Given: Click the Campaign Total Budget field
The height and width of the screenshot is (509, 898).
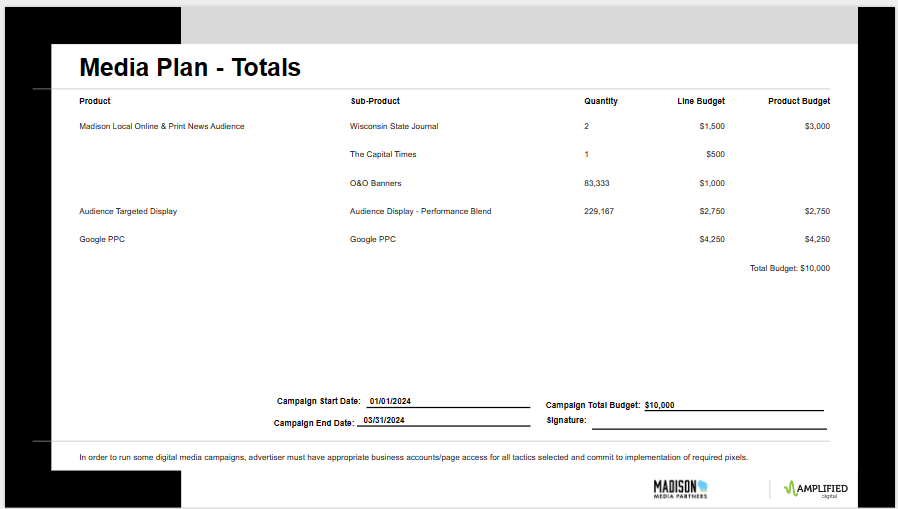Looking at the screenshot, I should (732, 405).
